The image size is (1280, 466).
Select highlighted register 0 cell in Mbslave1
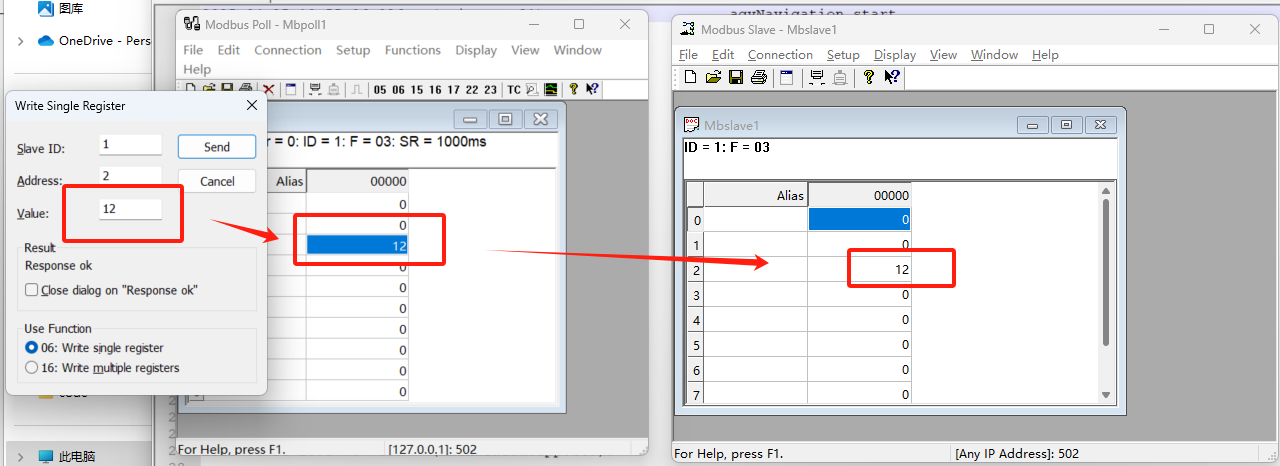859,219
